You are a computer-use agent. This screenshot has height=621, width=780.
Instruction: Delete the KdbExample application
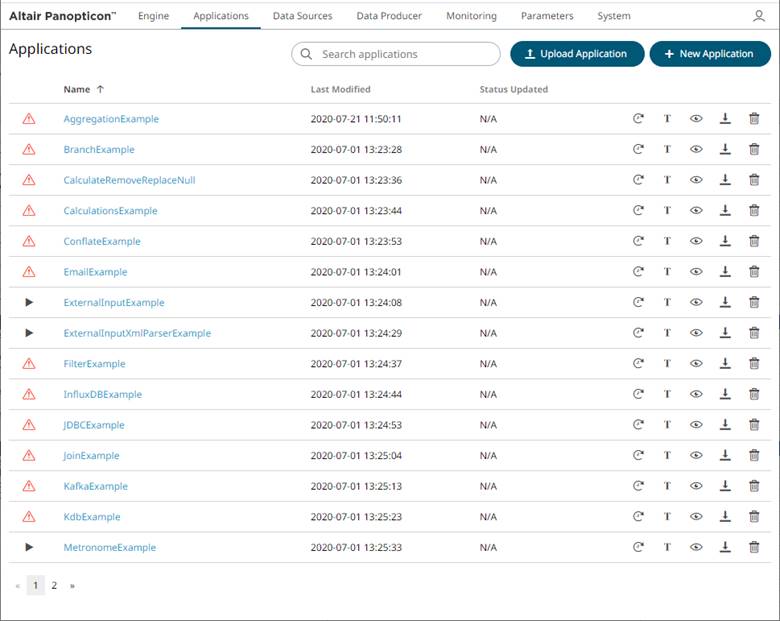[754, 517]
